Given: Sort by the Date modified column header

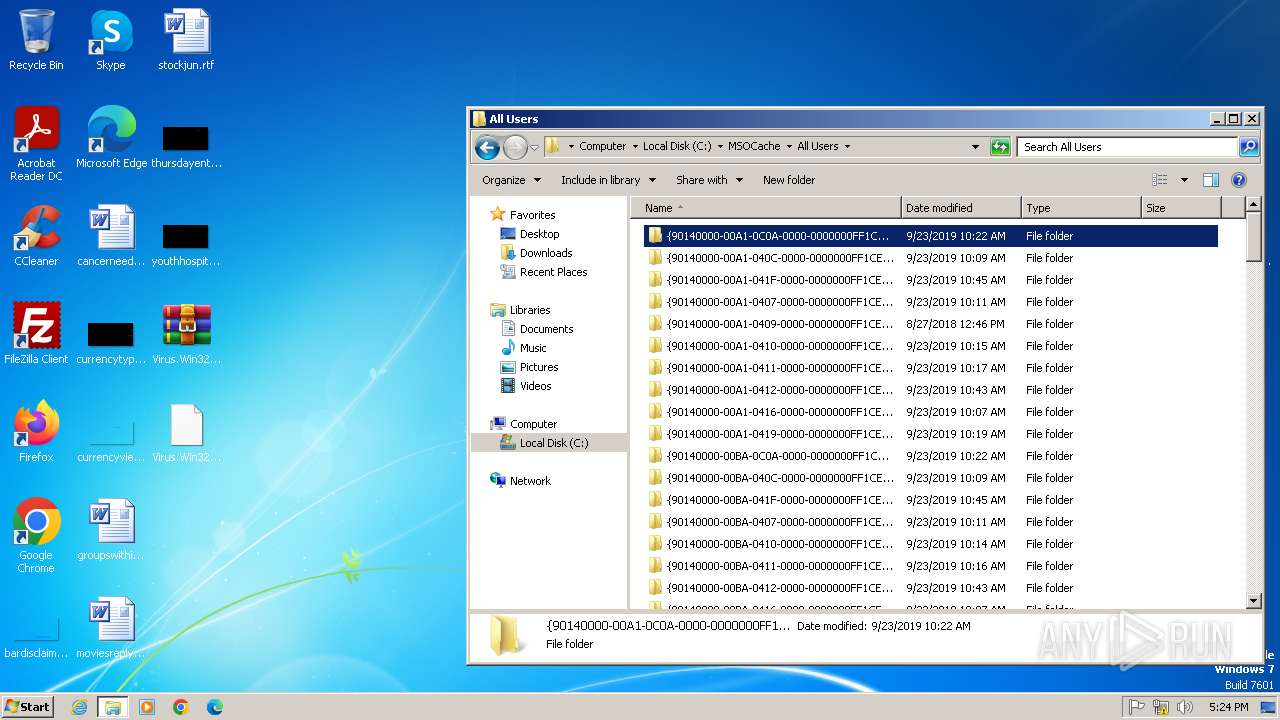Looking at the screenshot, I should tap(961, 208).
